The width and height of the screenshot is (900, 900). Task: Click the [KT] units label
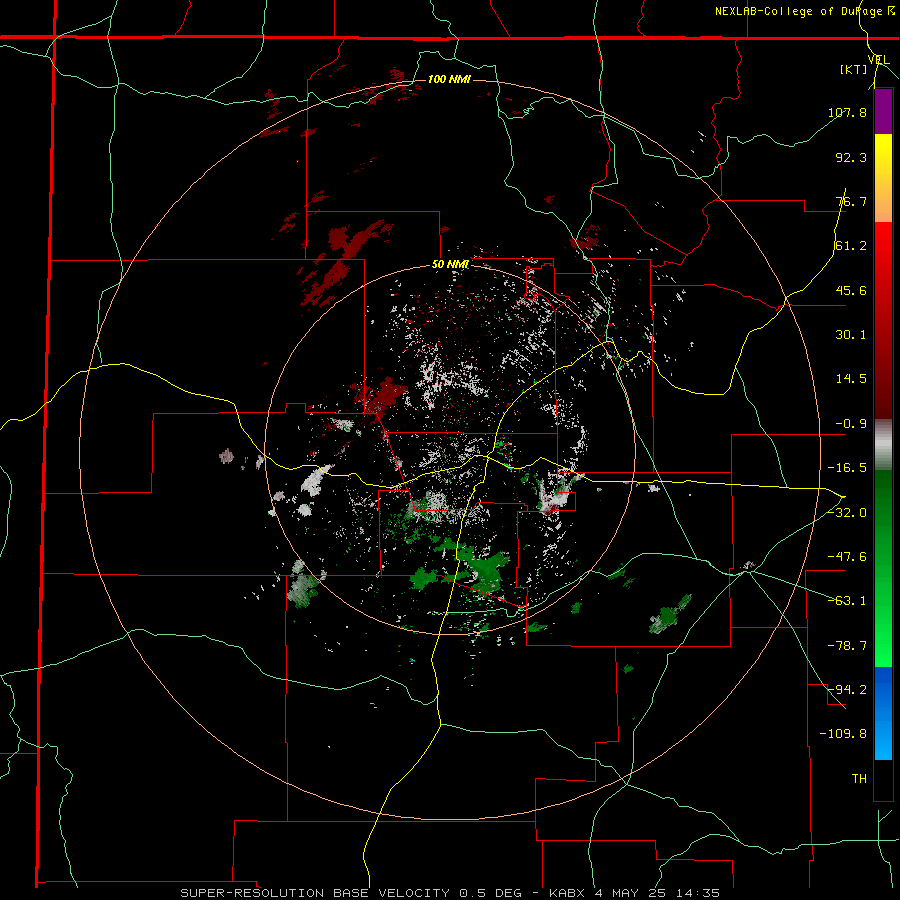tap(853, 69)
